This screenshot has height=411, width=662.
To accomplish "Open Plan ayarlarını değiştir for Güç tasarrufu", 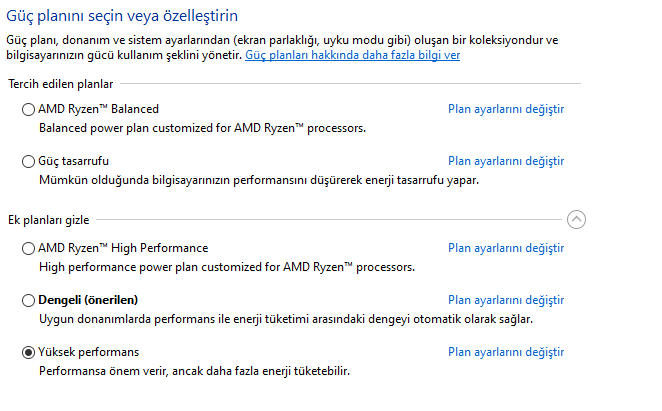I will 506,161.
